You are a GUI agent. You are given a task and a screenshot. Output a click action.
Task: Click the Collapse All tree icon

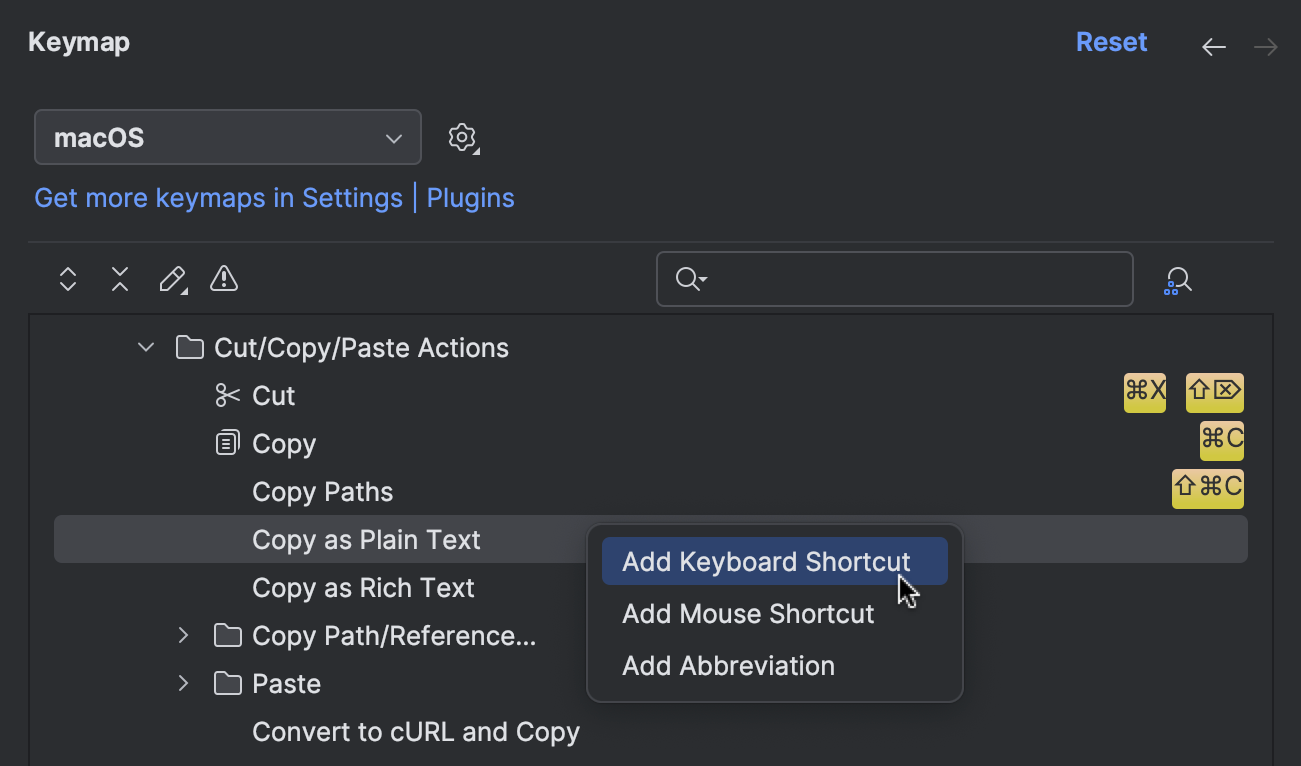pyautogui.click(x=119, y=279)
